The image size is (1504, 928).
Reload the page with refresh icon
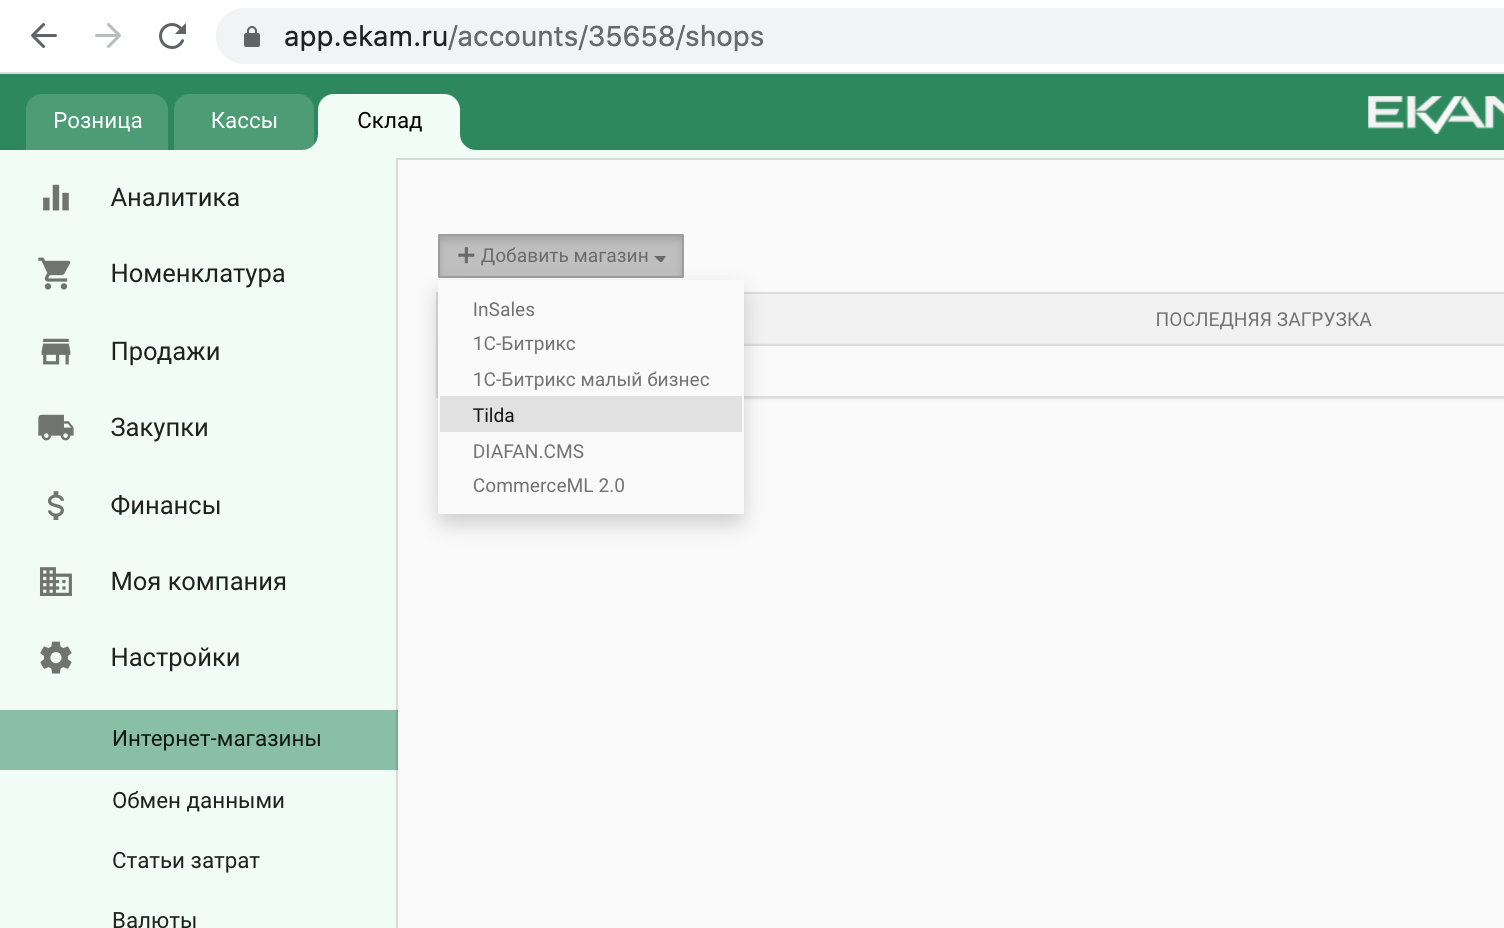(x=173, y=36)
